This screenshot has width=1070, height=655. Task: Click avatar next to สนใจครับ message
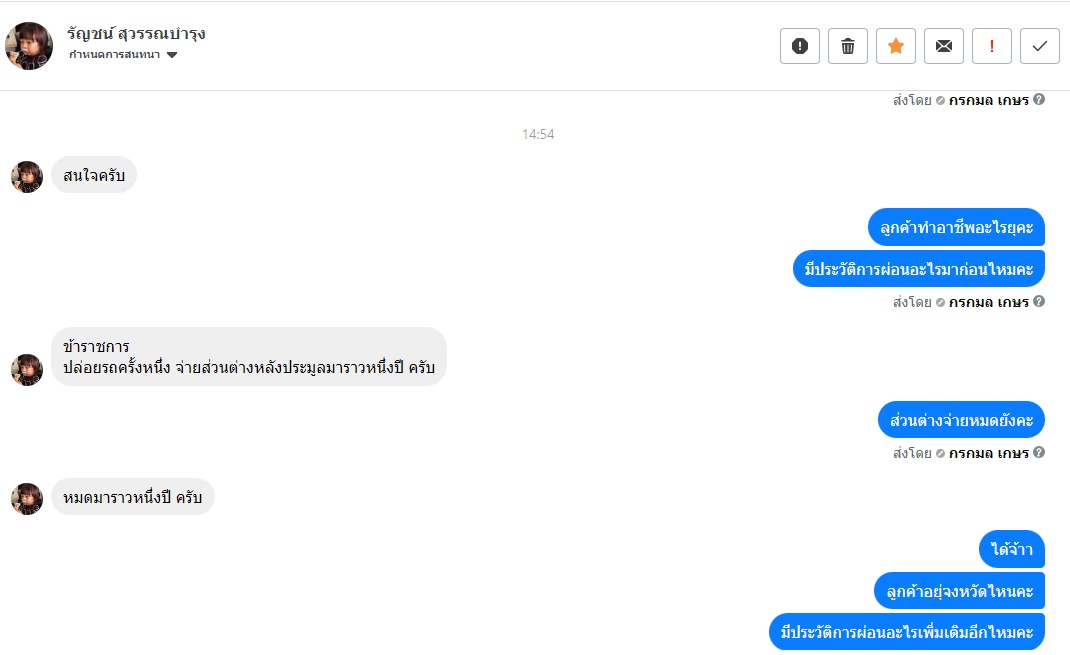point(27,177)
